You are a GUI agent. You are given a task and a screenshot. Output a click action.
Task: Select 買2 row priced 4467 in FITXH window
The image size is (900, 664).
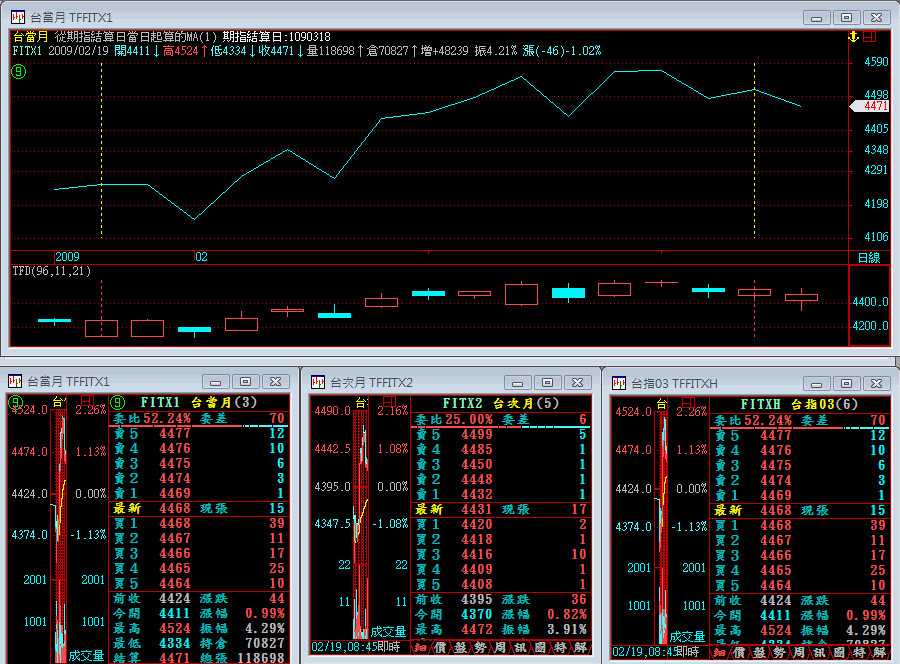[x=800, y=541]
